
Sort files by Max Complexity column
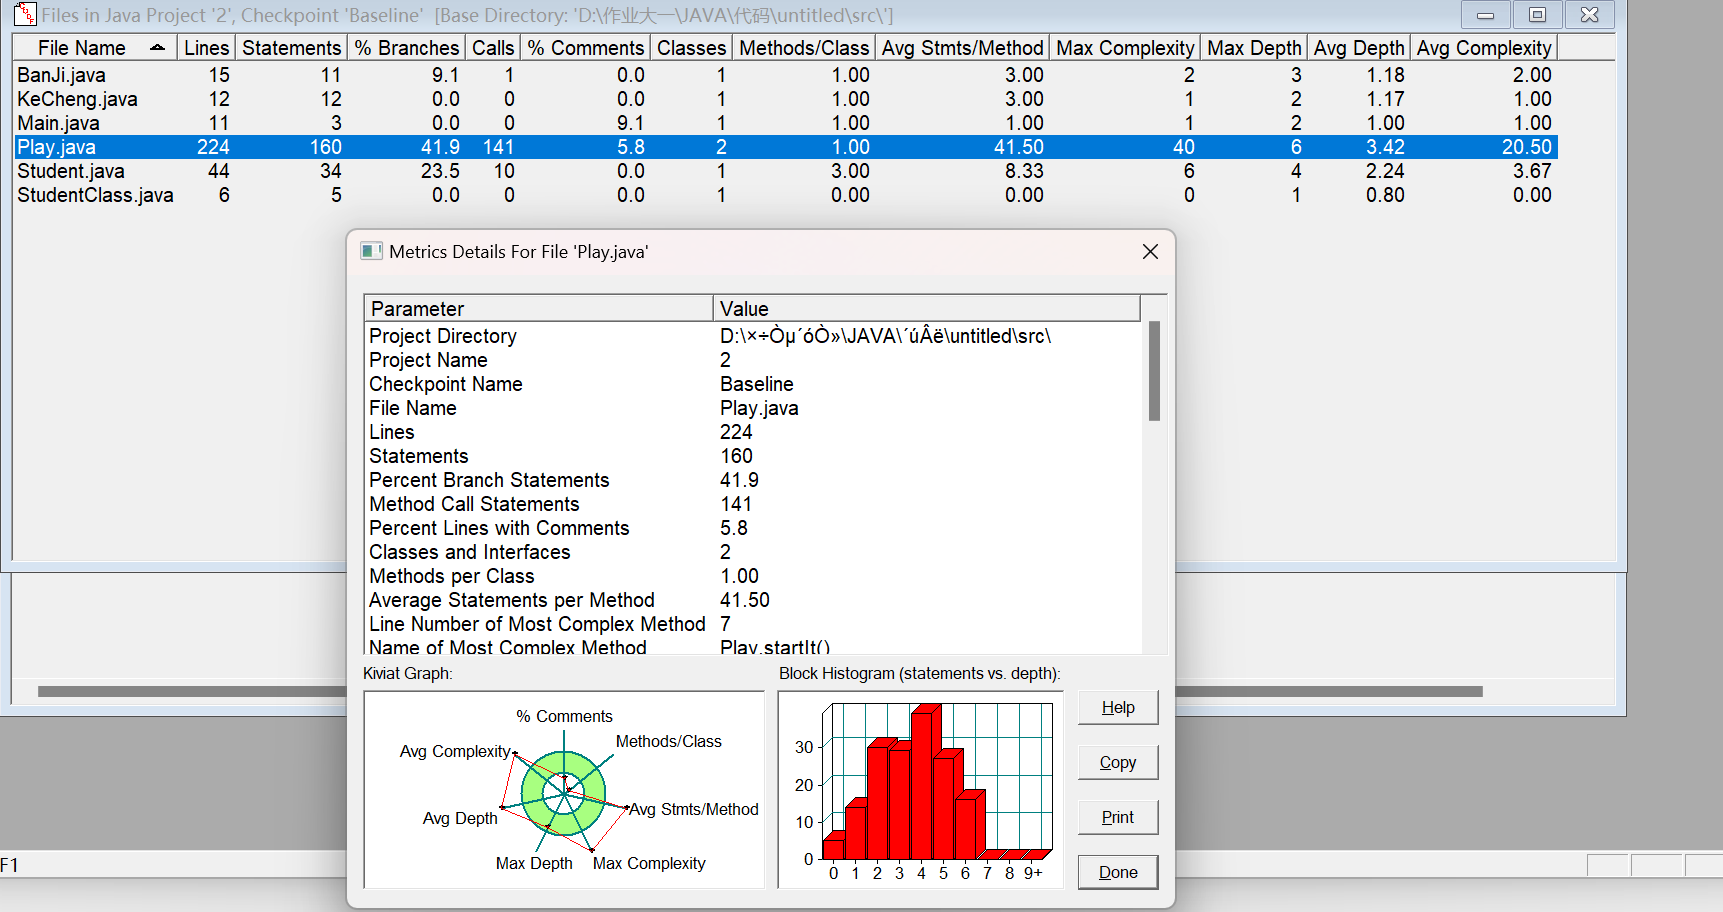pos(1124,48)
